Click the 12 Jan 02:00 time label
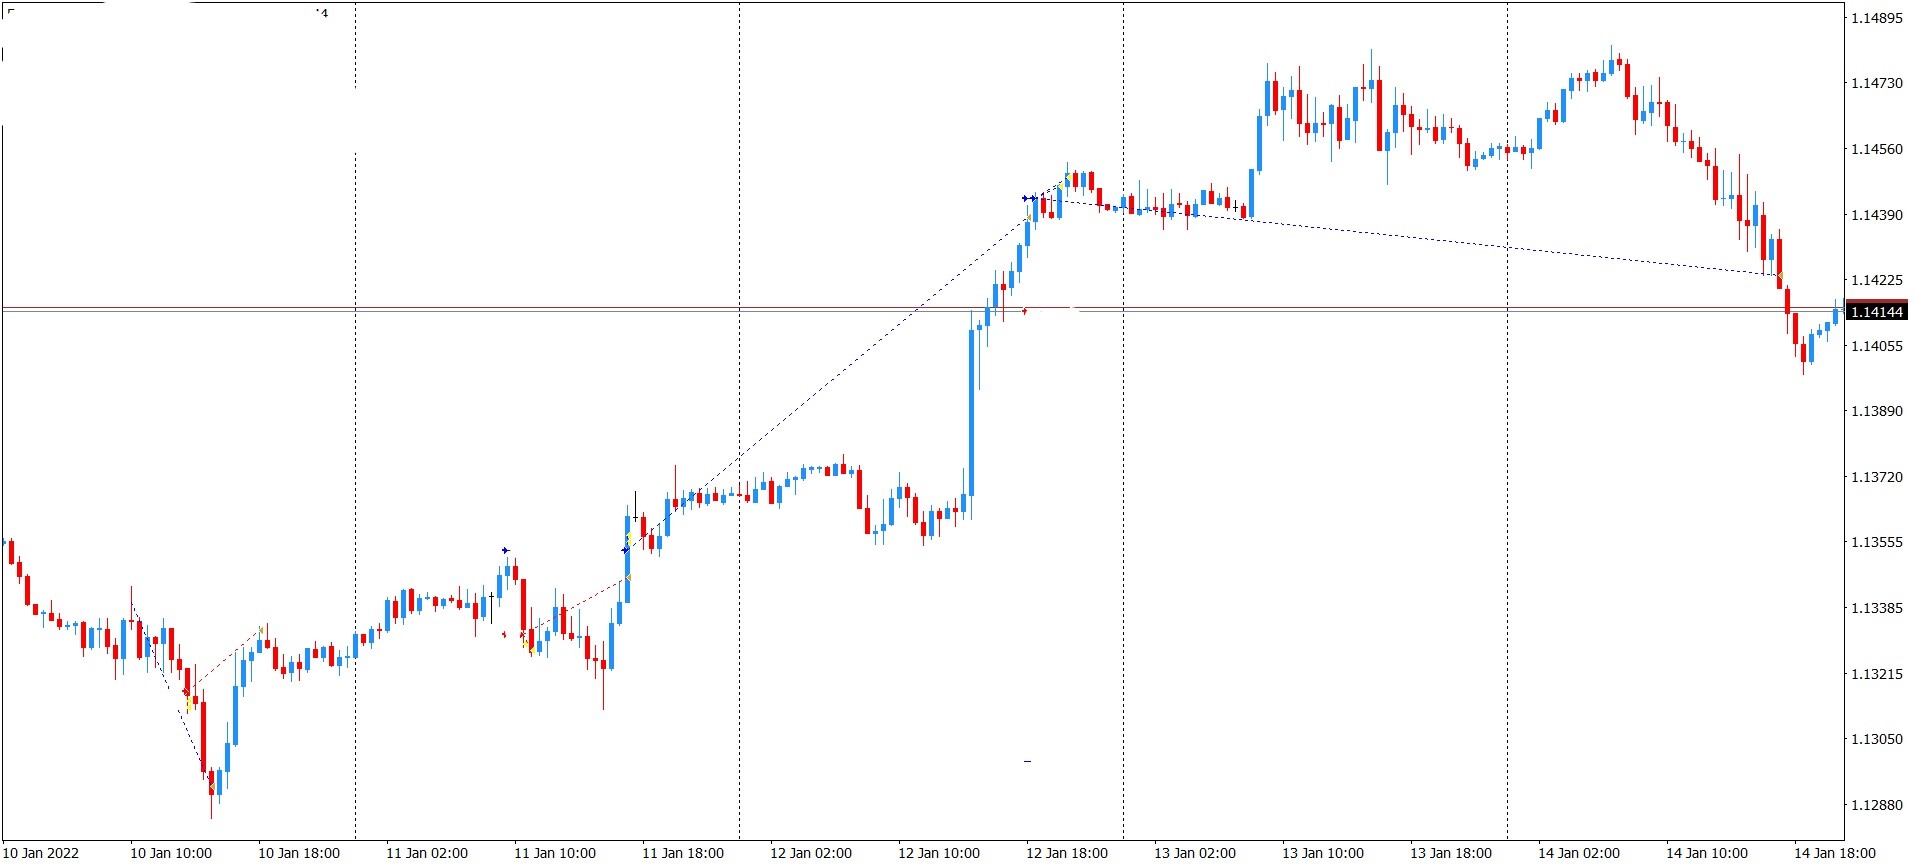1916x866 pixels. pyautogui.click(x=811, y=853)
